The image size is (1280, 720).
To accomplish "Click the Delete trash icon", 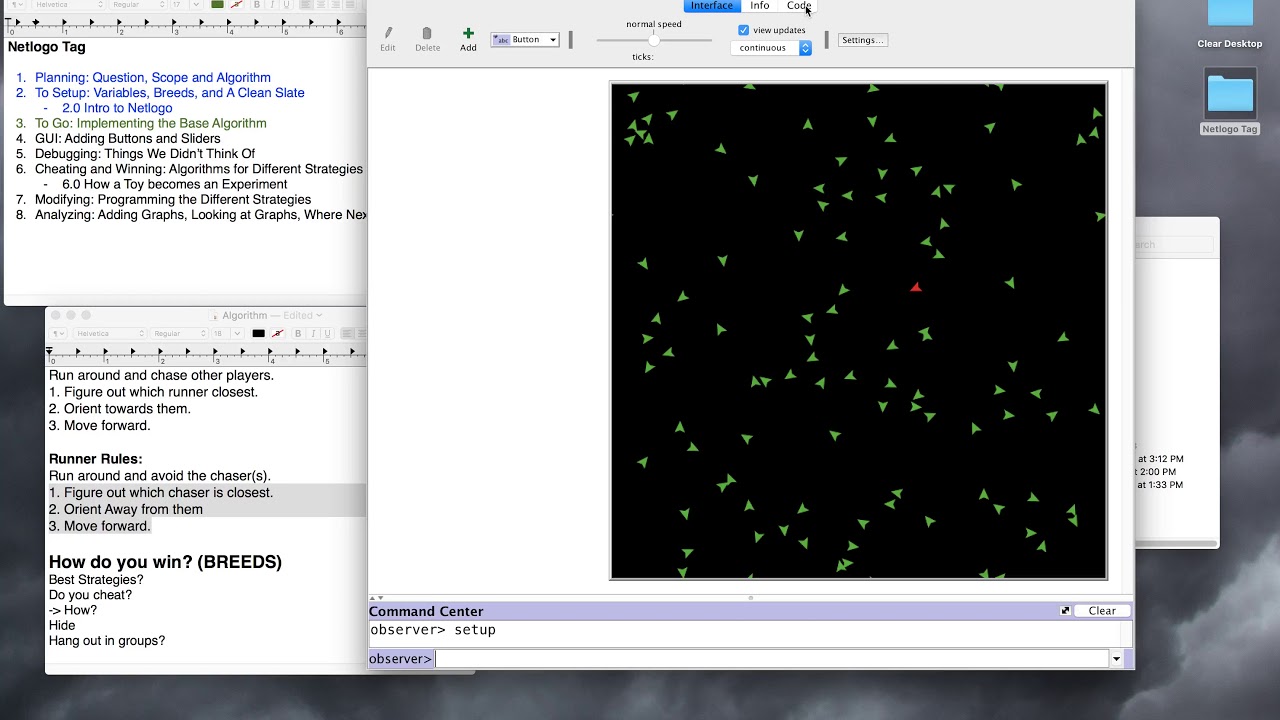I will [427, 34].
